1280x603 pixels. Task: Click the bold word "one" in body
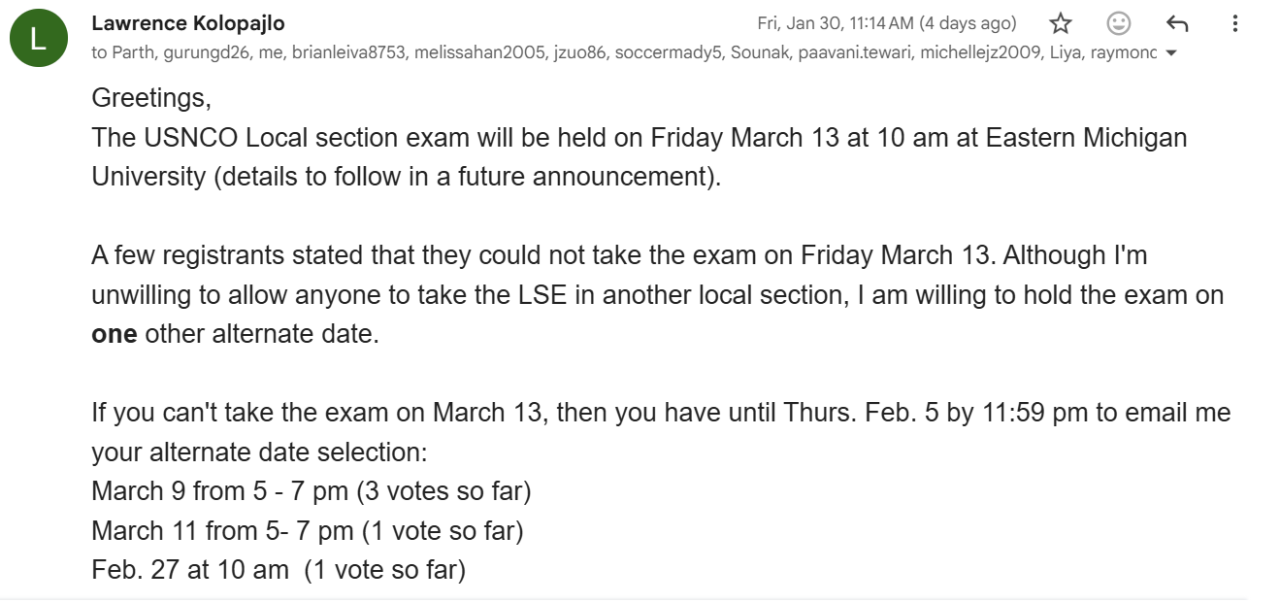tap(114, 334)
